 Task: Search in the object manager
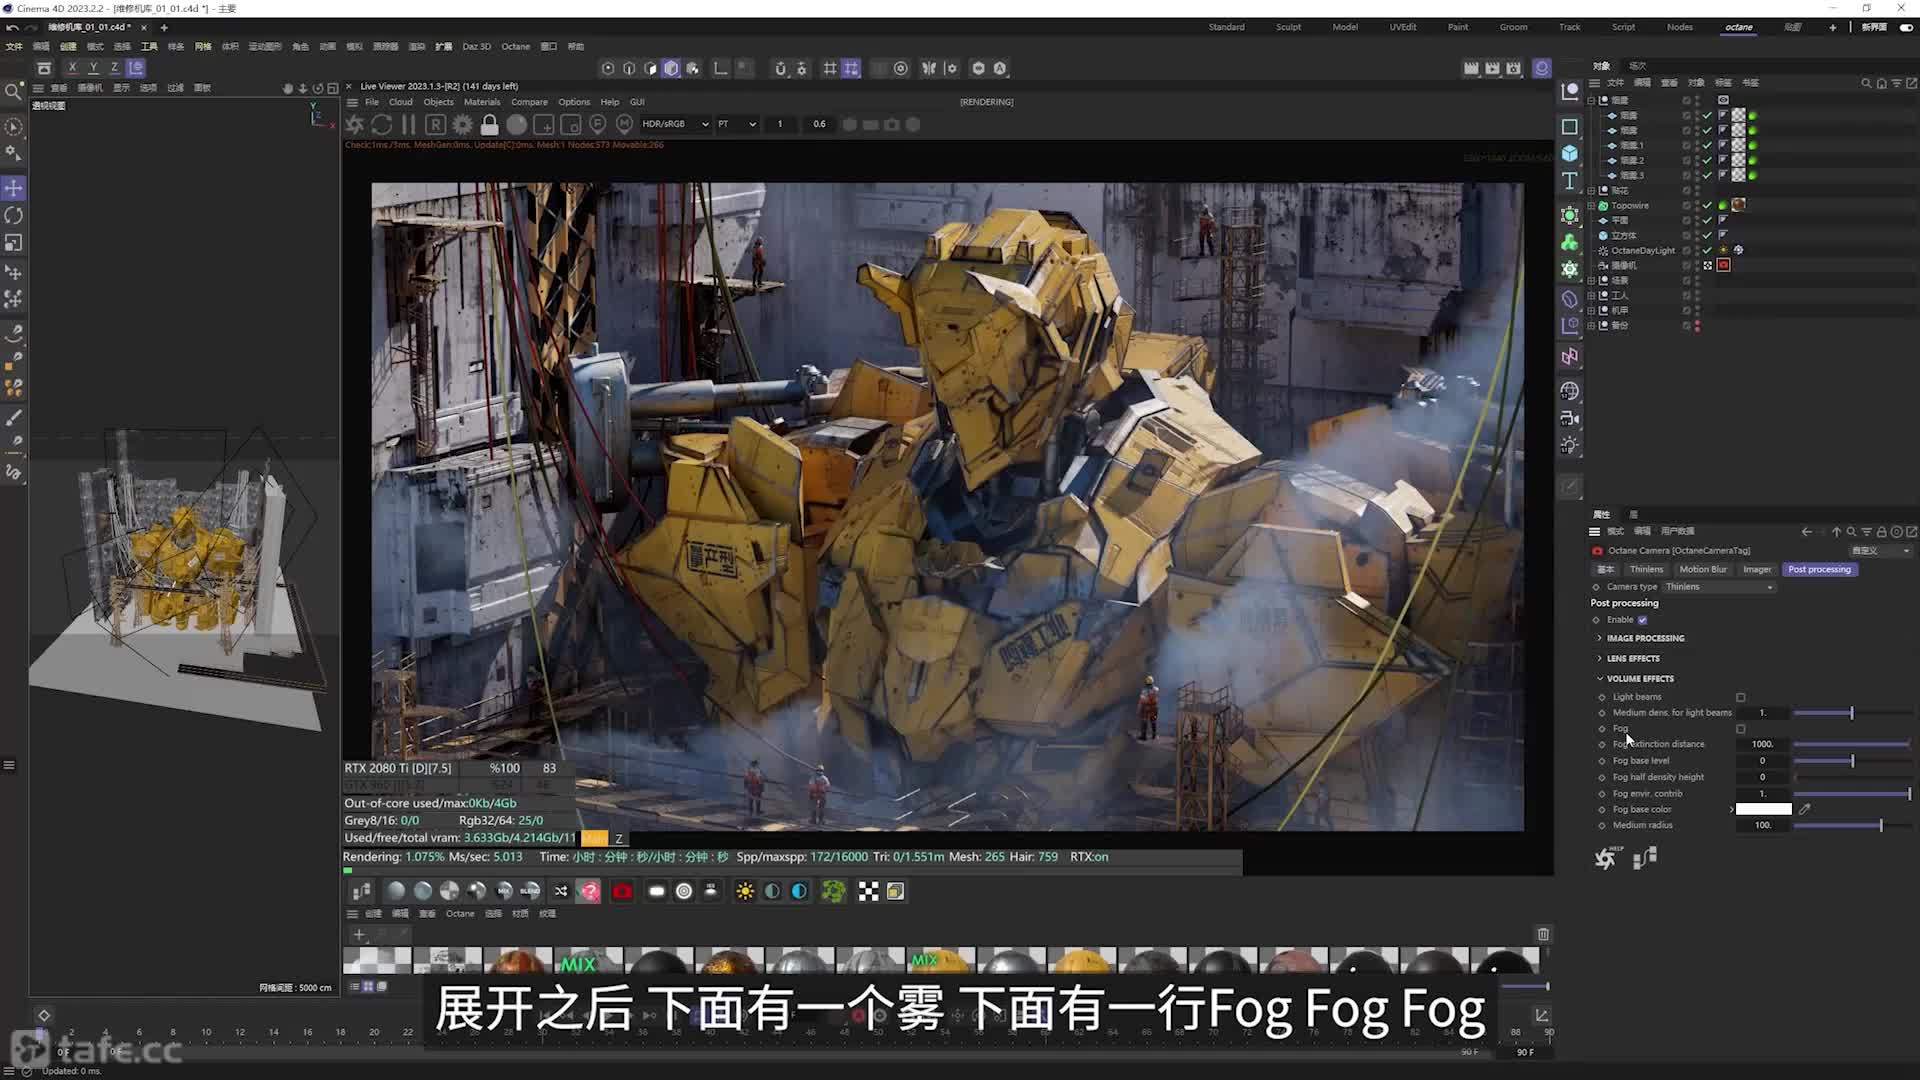(1866, 83)
